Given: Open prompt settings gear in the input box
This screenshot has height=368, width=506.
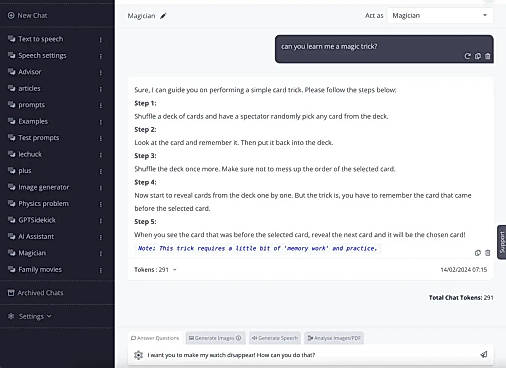Looking at the screenshot, I should pos(138,355).
